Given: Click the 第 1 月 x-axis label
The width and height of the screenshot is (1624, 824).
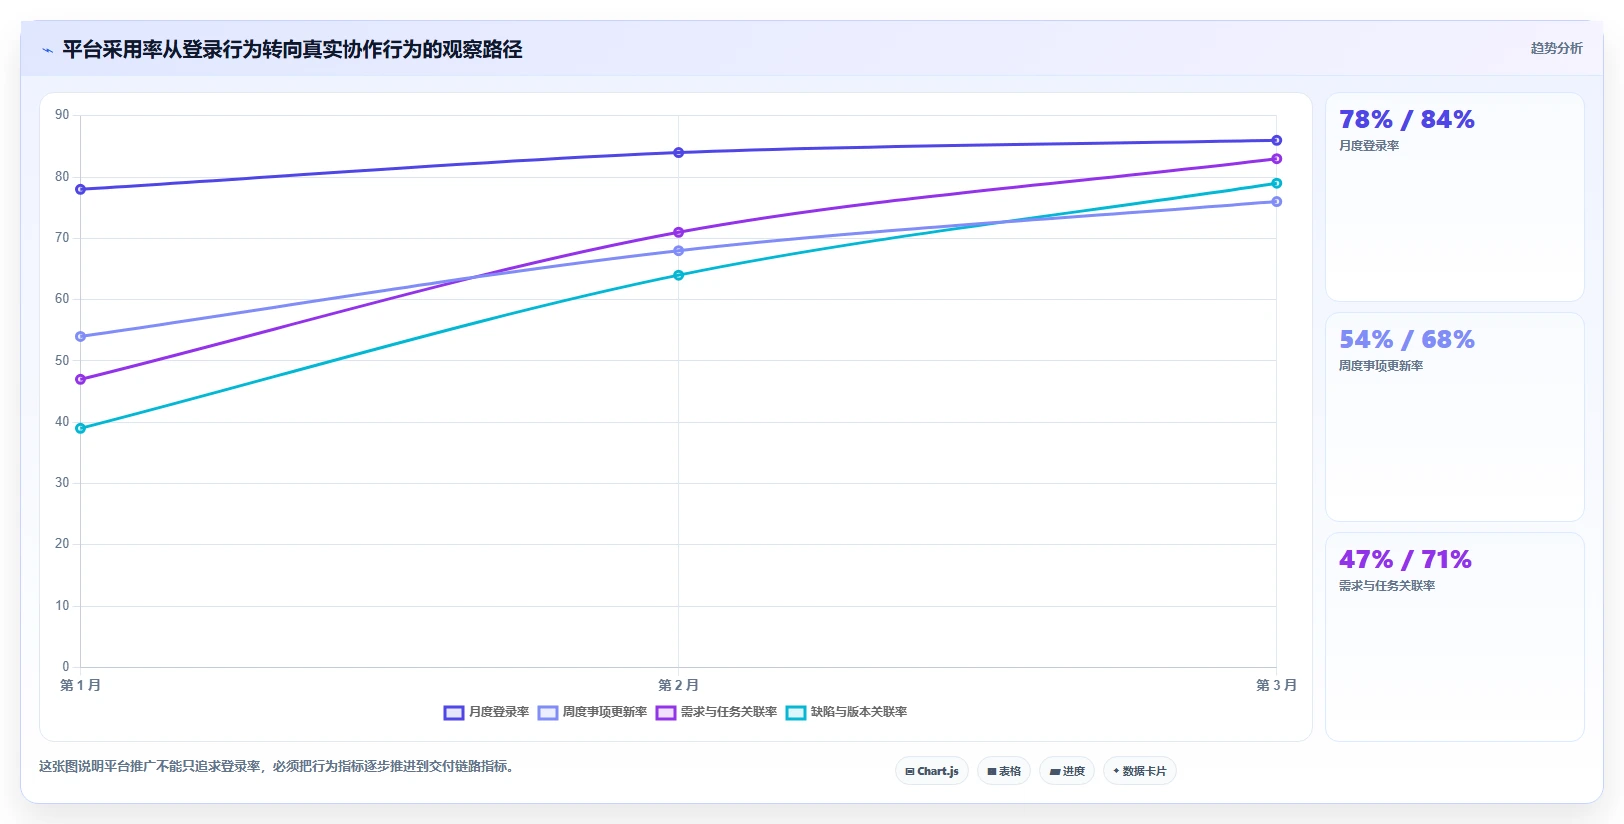Looking at the screenshot, I should point(80,685).
